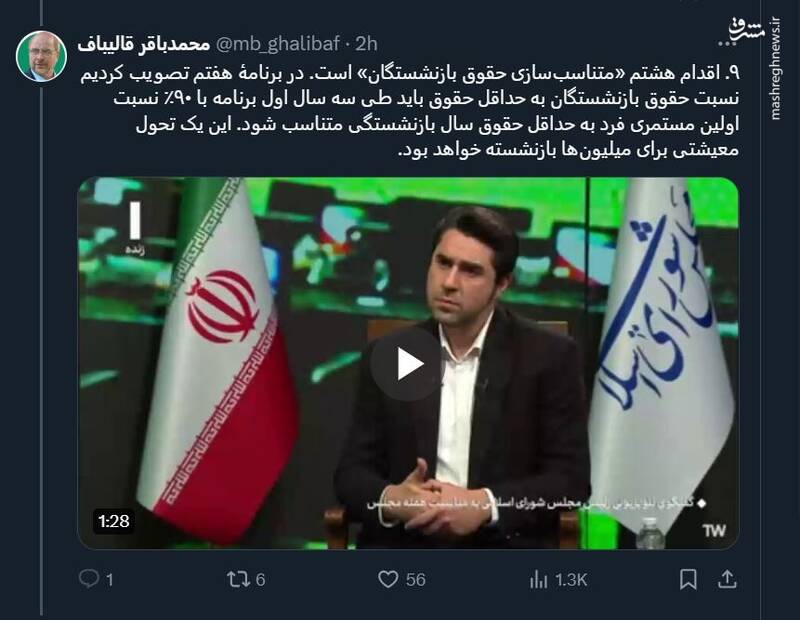Open the three-dot more options menu
Viewport: 800px width, 620px height.
tap(724, 44)
